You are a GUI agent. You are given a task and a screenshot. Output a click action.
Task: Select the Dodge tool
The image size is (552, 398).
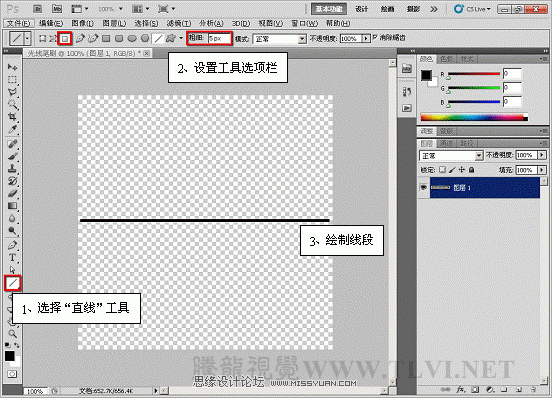pyautogui.click(x=12, y=231)
